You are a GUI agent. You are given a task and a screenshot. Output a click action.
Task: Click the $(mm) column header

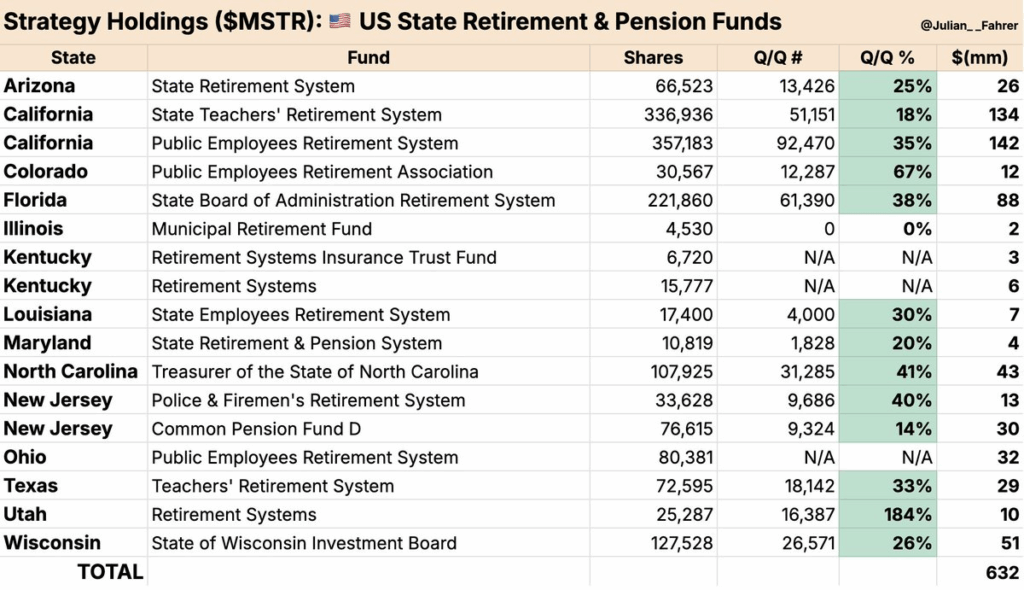click(979, 58)
